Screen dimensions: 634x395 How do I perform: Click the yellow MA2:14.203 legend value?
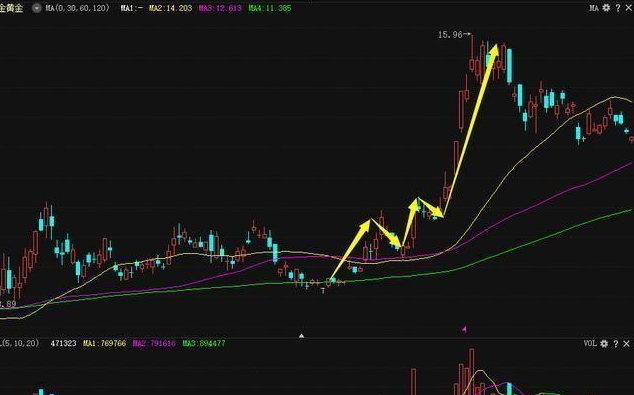click(x=171, y=8)
